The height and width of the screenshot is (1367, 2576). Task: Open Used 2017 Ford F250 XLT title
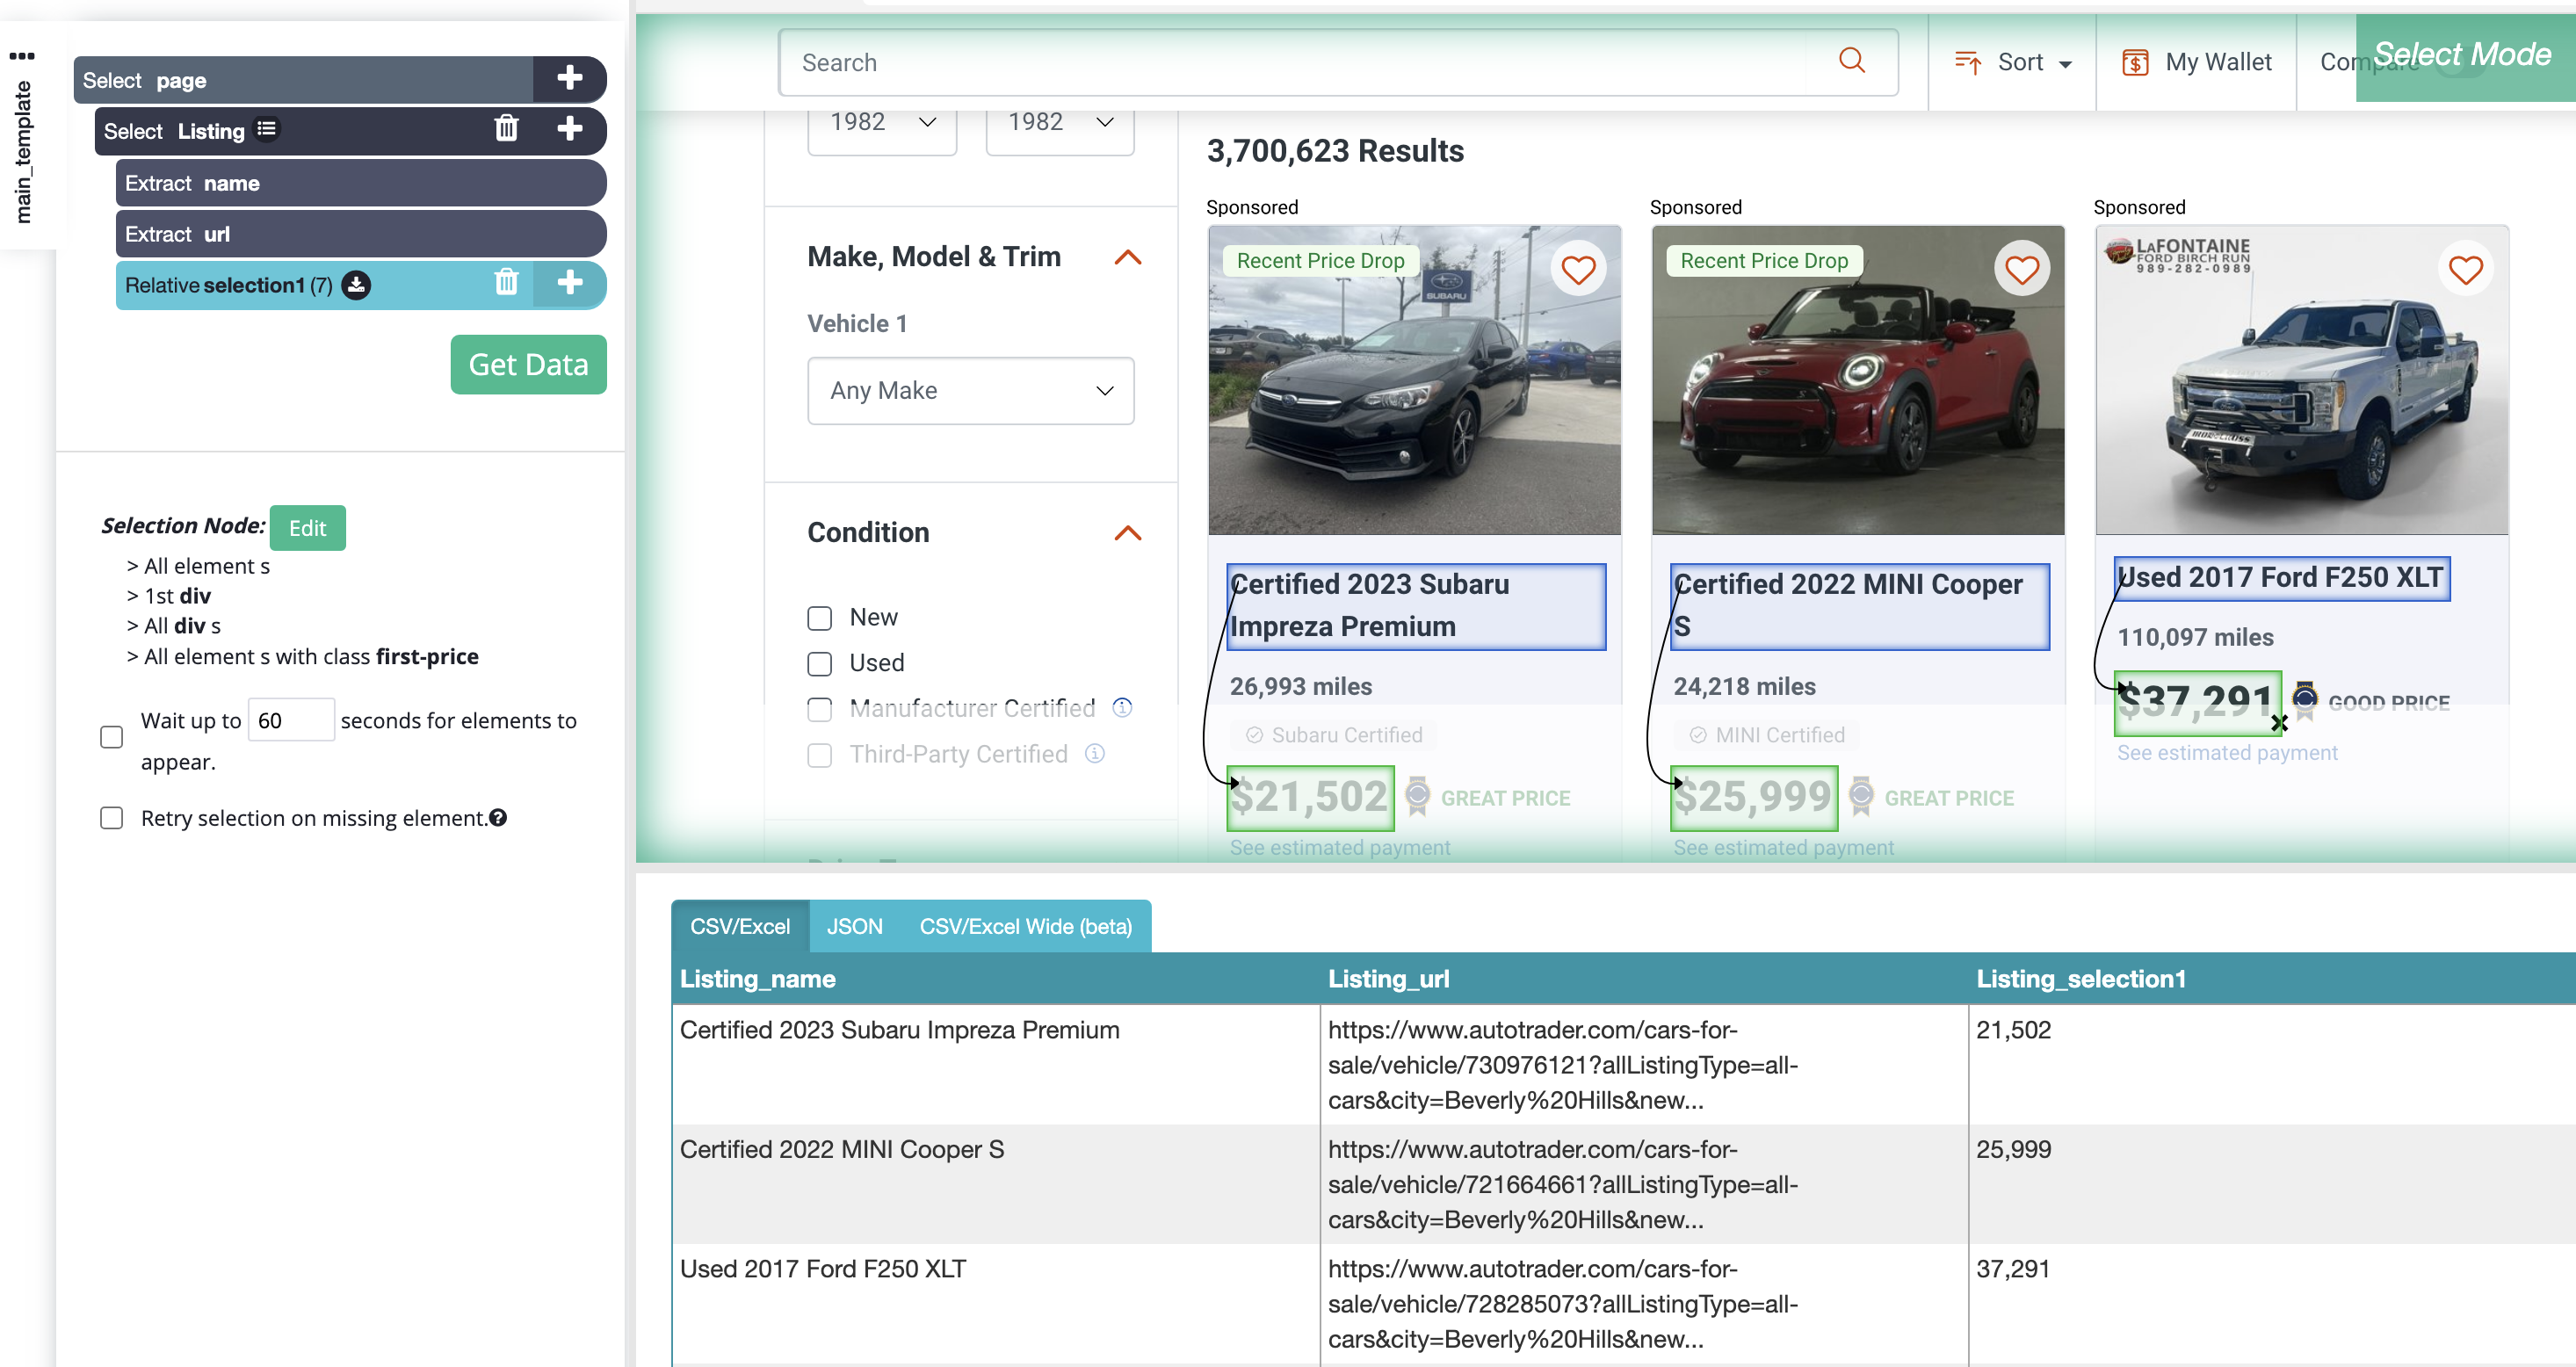(2281, 578)
